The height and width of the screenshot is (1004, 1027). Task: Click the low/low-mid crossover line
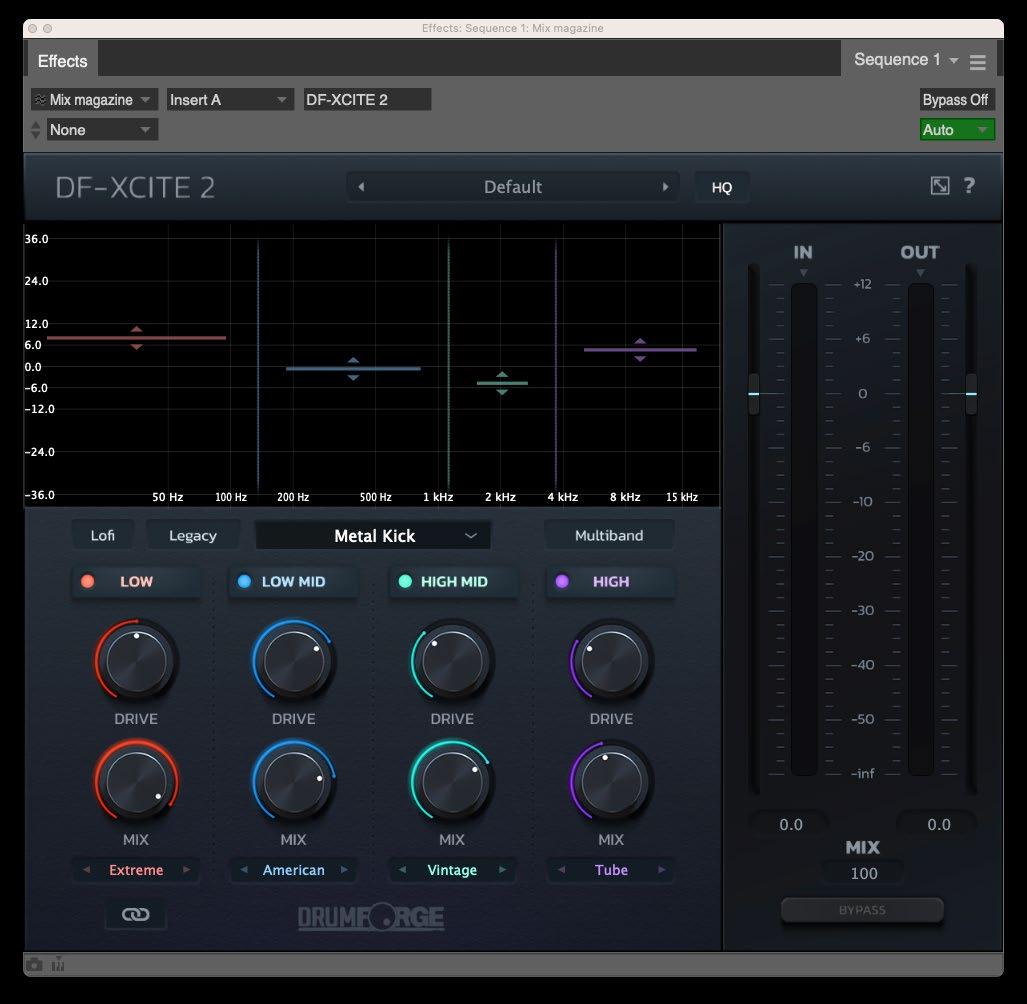[258, 367]
